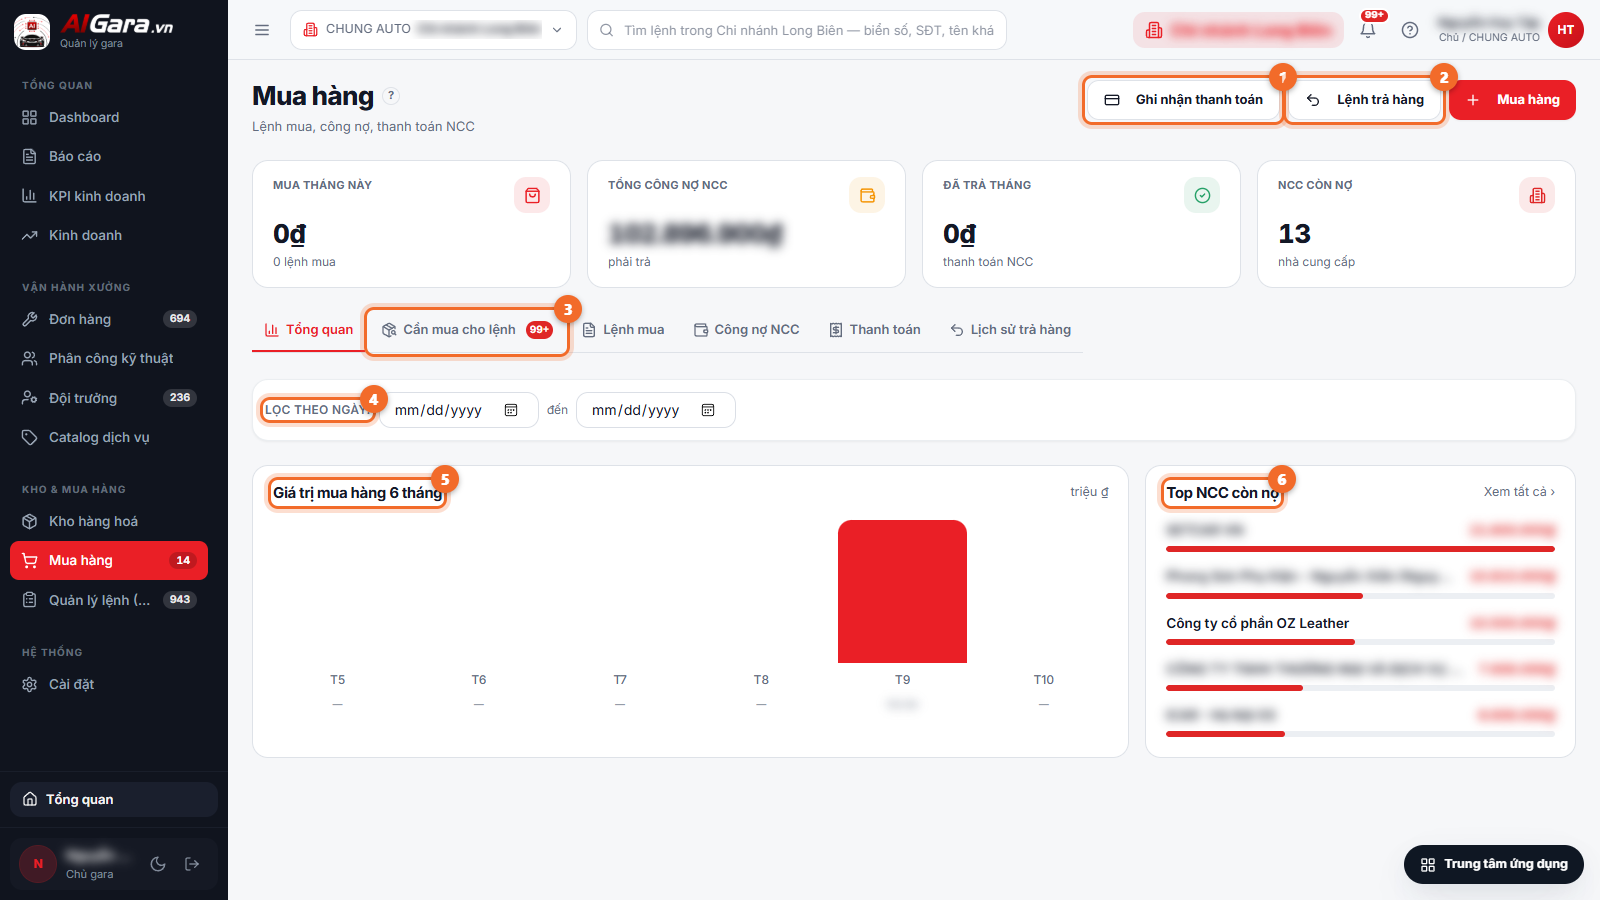Open Báo cáo in sidebar
1600x900 pixels.
click(x=109, y=156)
